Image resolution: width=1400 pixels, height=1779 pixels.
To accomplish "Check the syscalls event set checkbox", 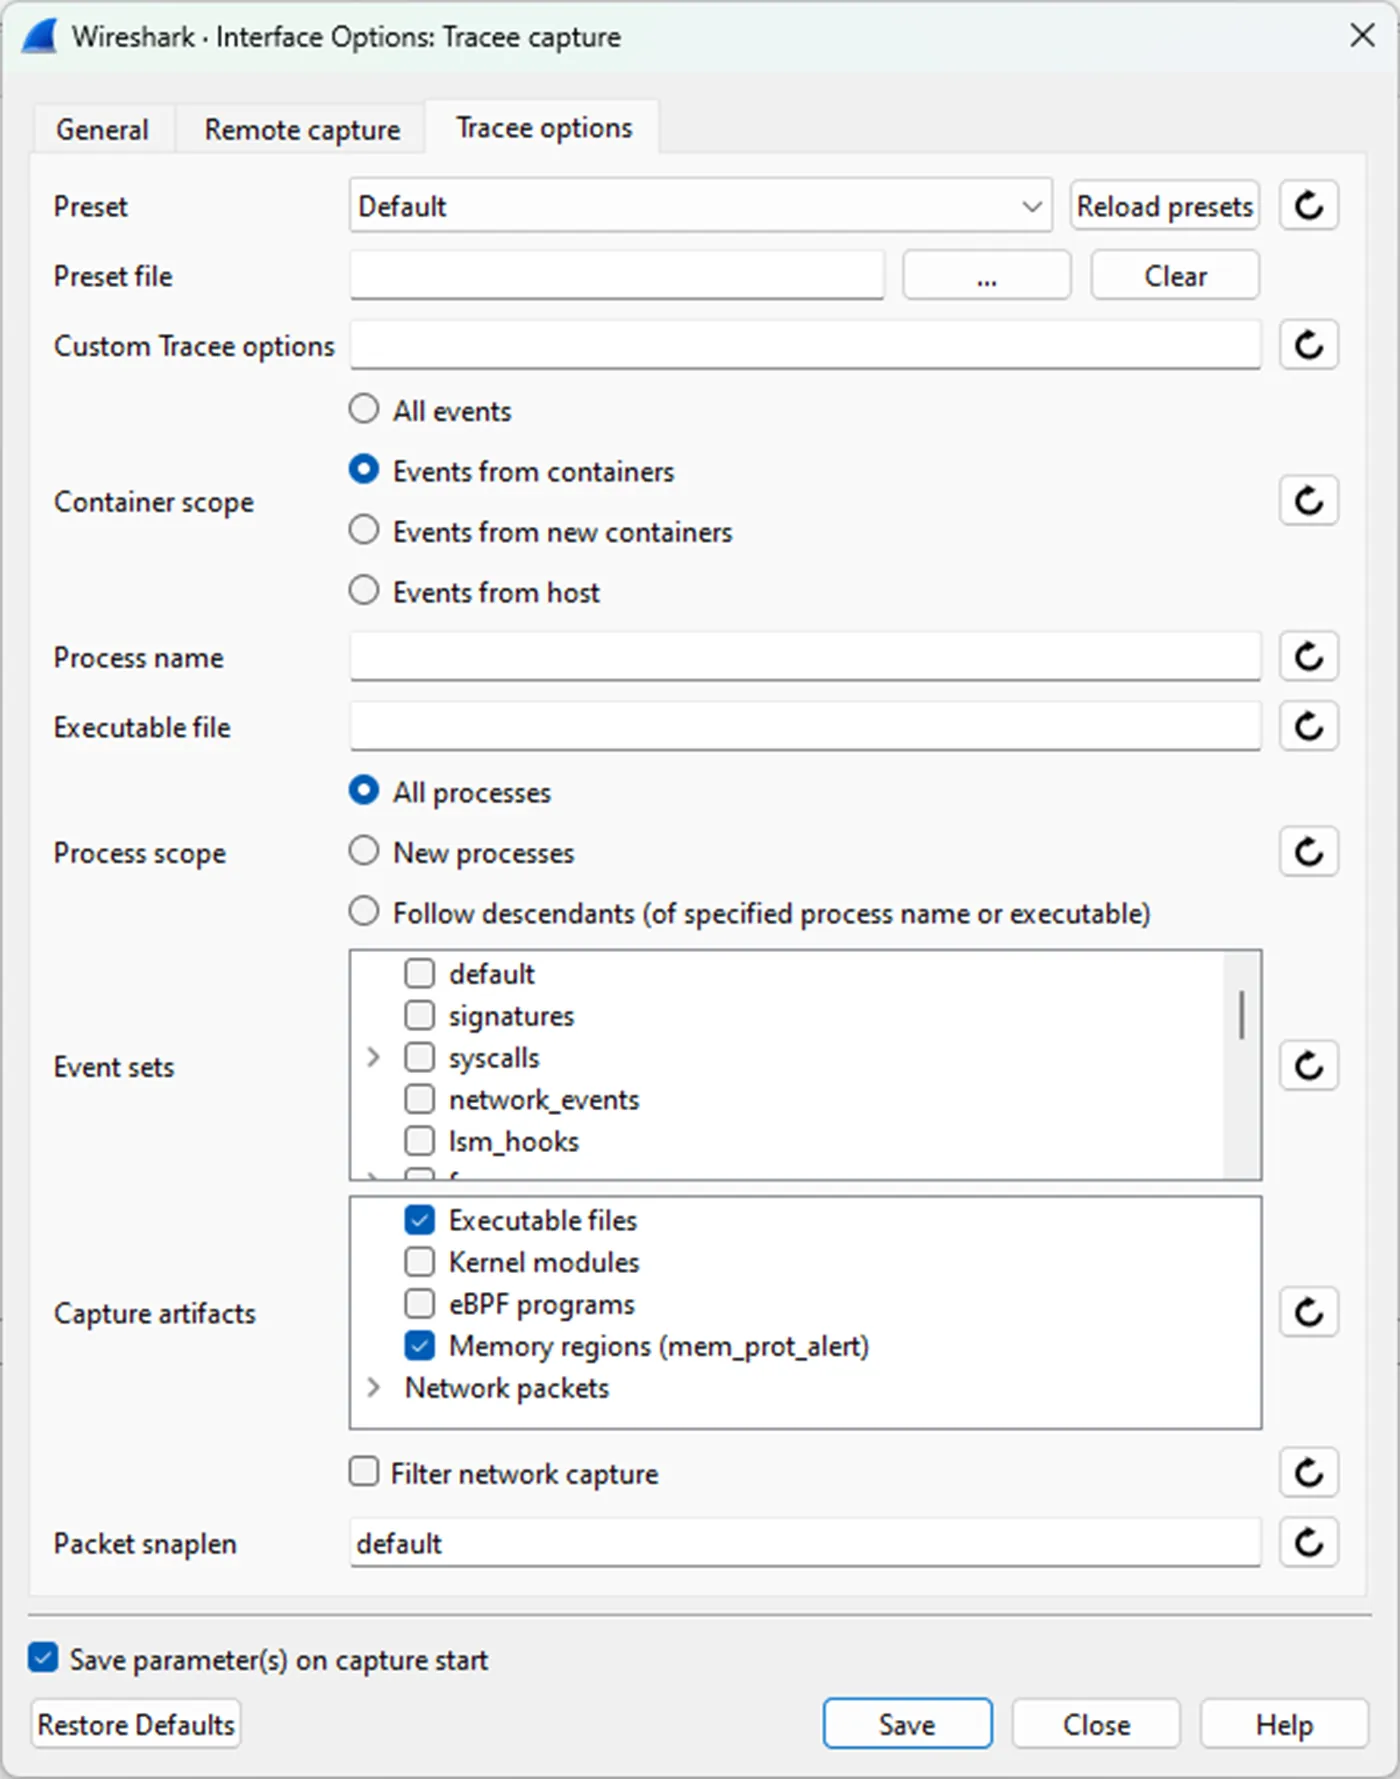I will tap(420, 1057).
